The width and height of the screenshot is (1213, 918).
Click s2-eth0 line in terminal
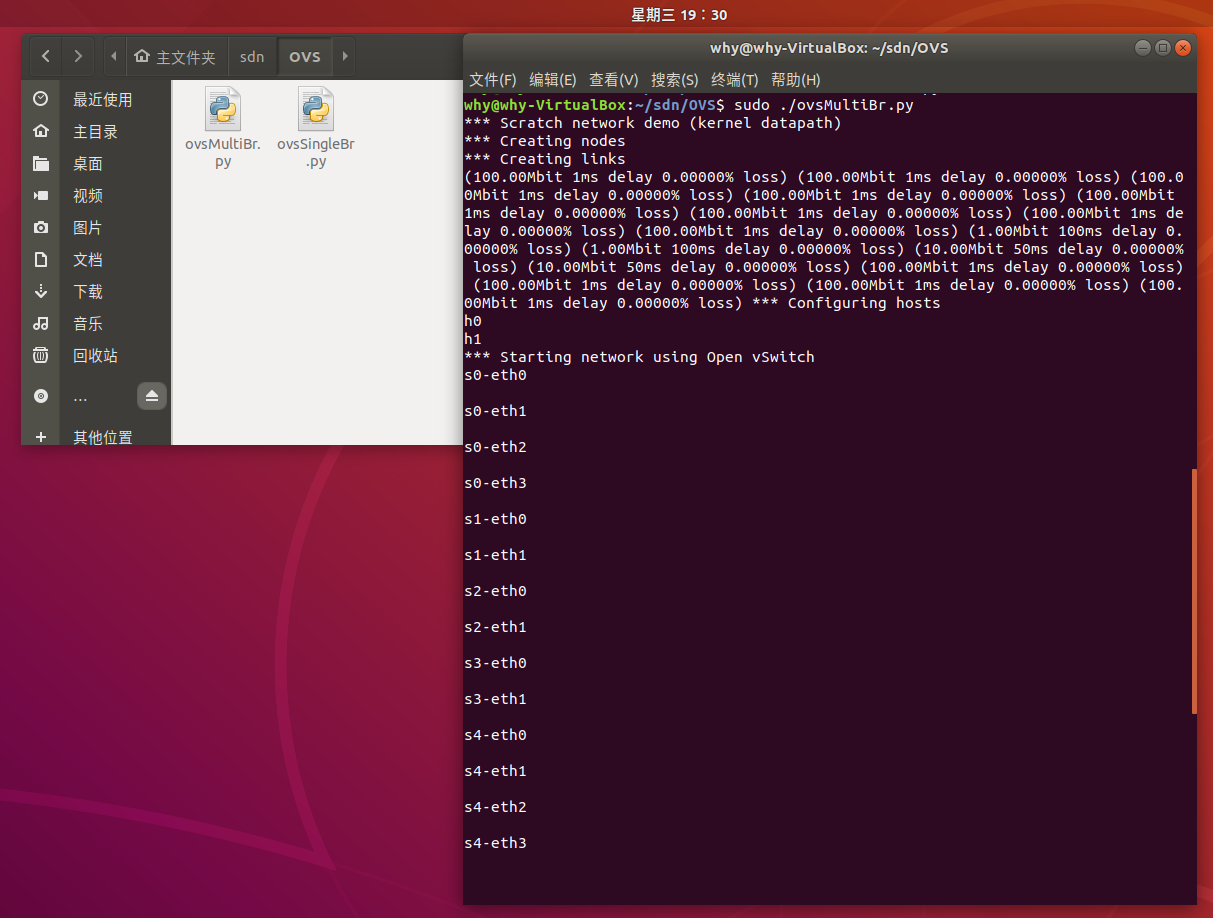click(x=496, y=591)
